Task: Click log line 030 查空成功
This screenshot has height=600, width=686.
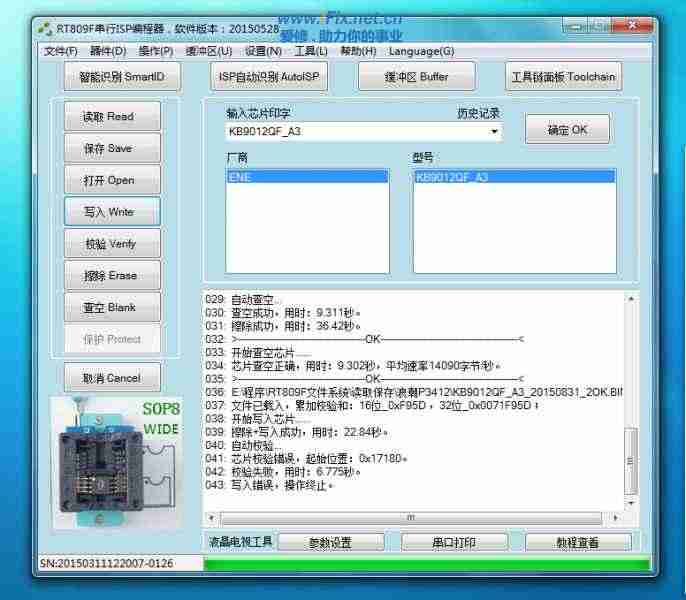Action: click(283, 313)
